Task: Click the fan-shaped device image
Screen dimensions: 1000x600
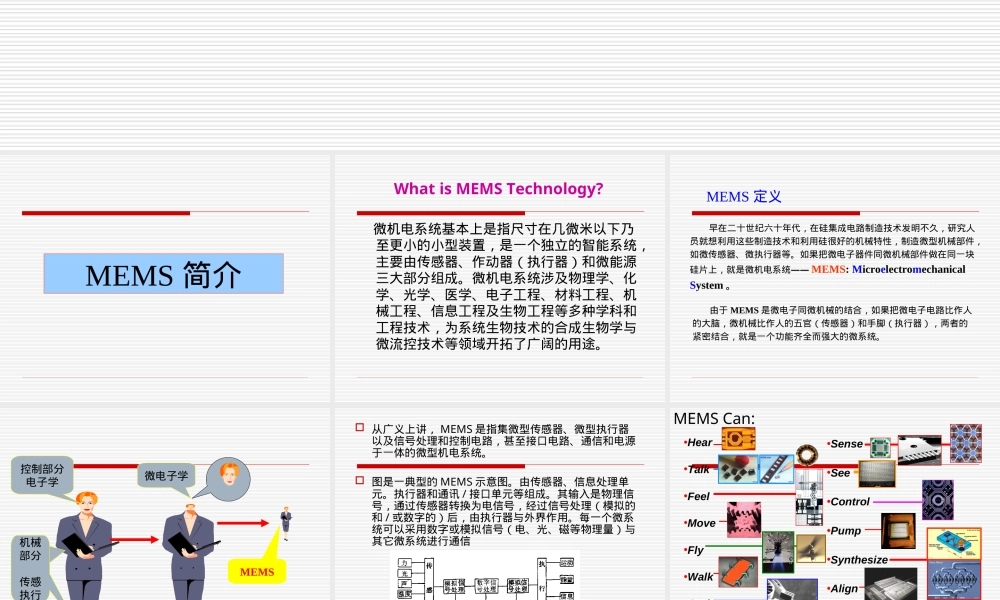Action: coord(810,548)
